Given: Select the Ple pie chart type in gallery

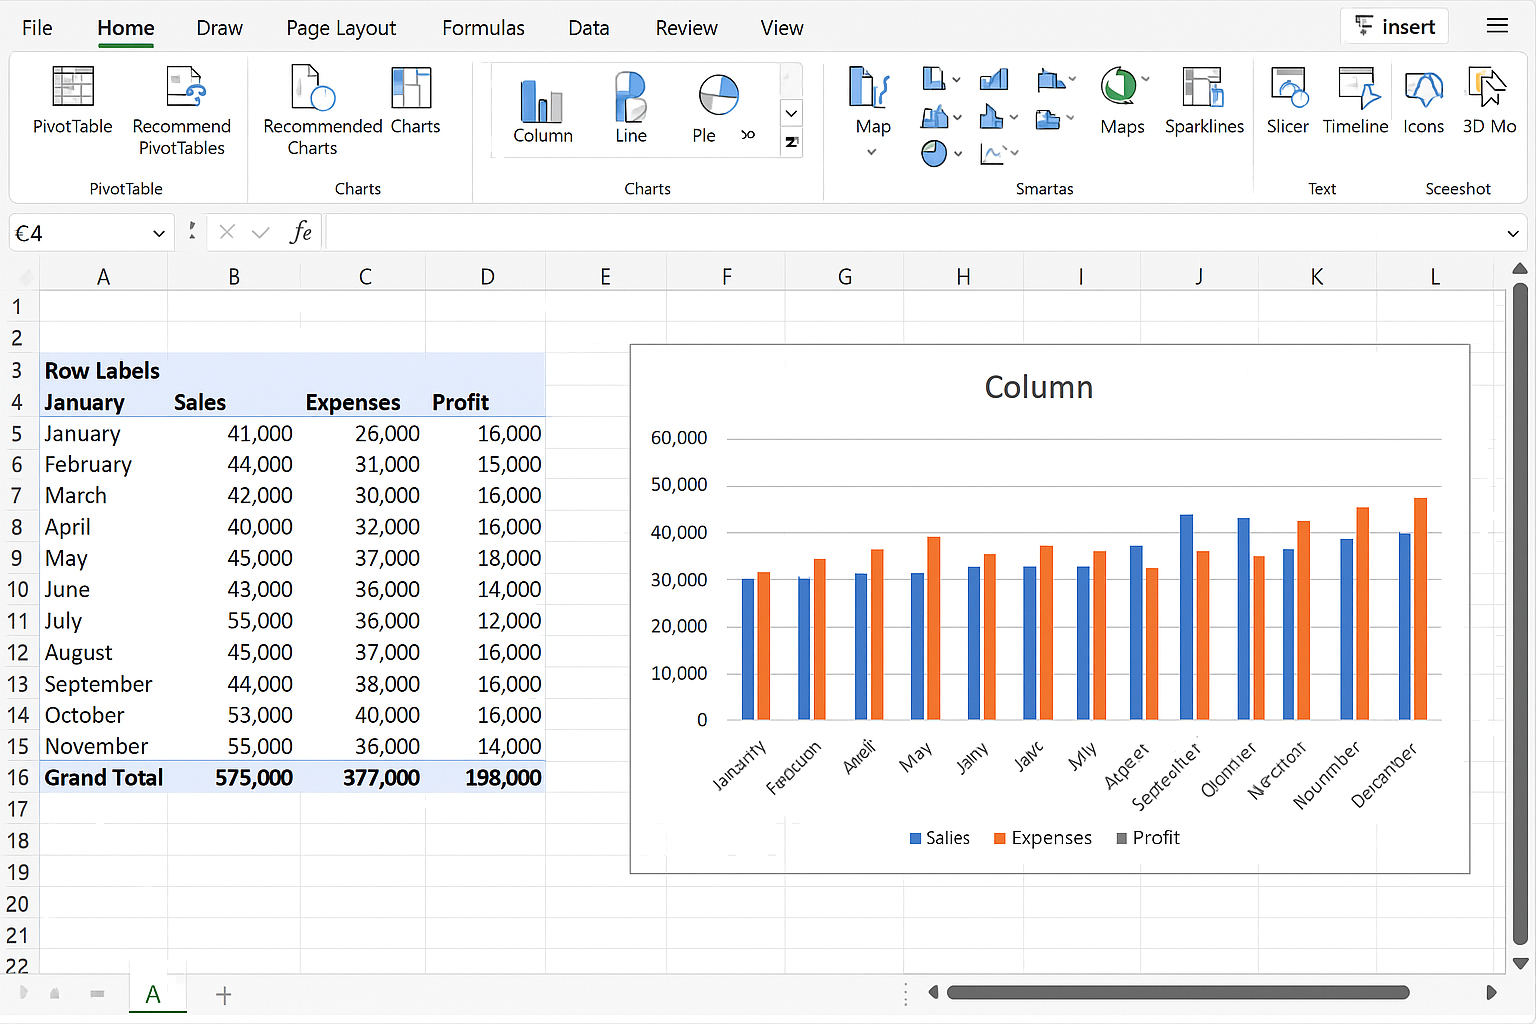Looking at the screenshot, I should pyautogui.click(x=717, y=108).
